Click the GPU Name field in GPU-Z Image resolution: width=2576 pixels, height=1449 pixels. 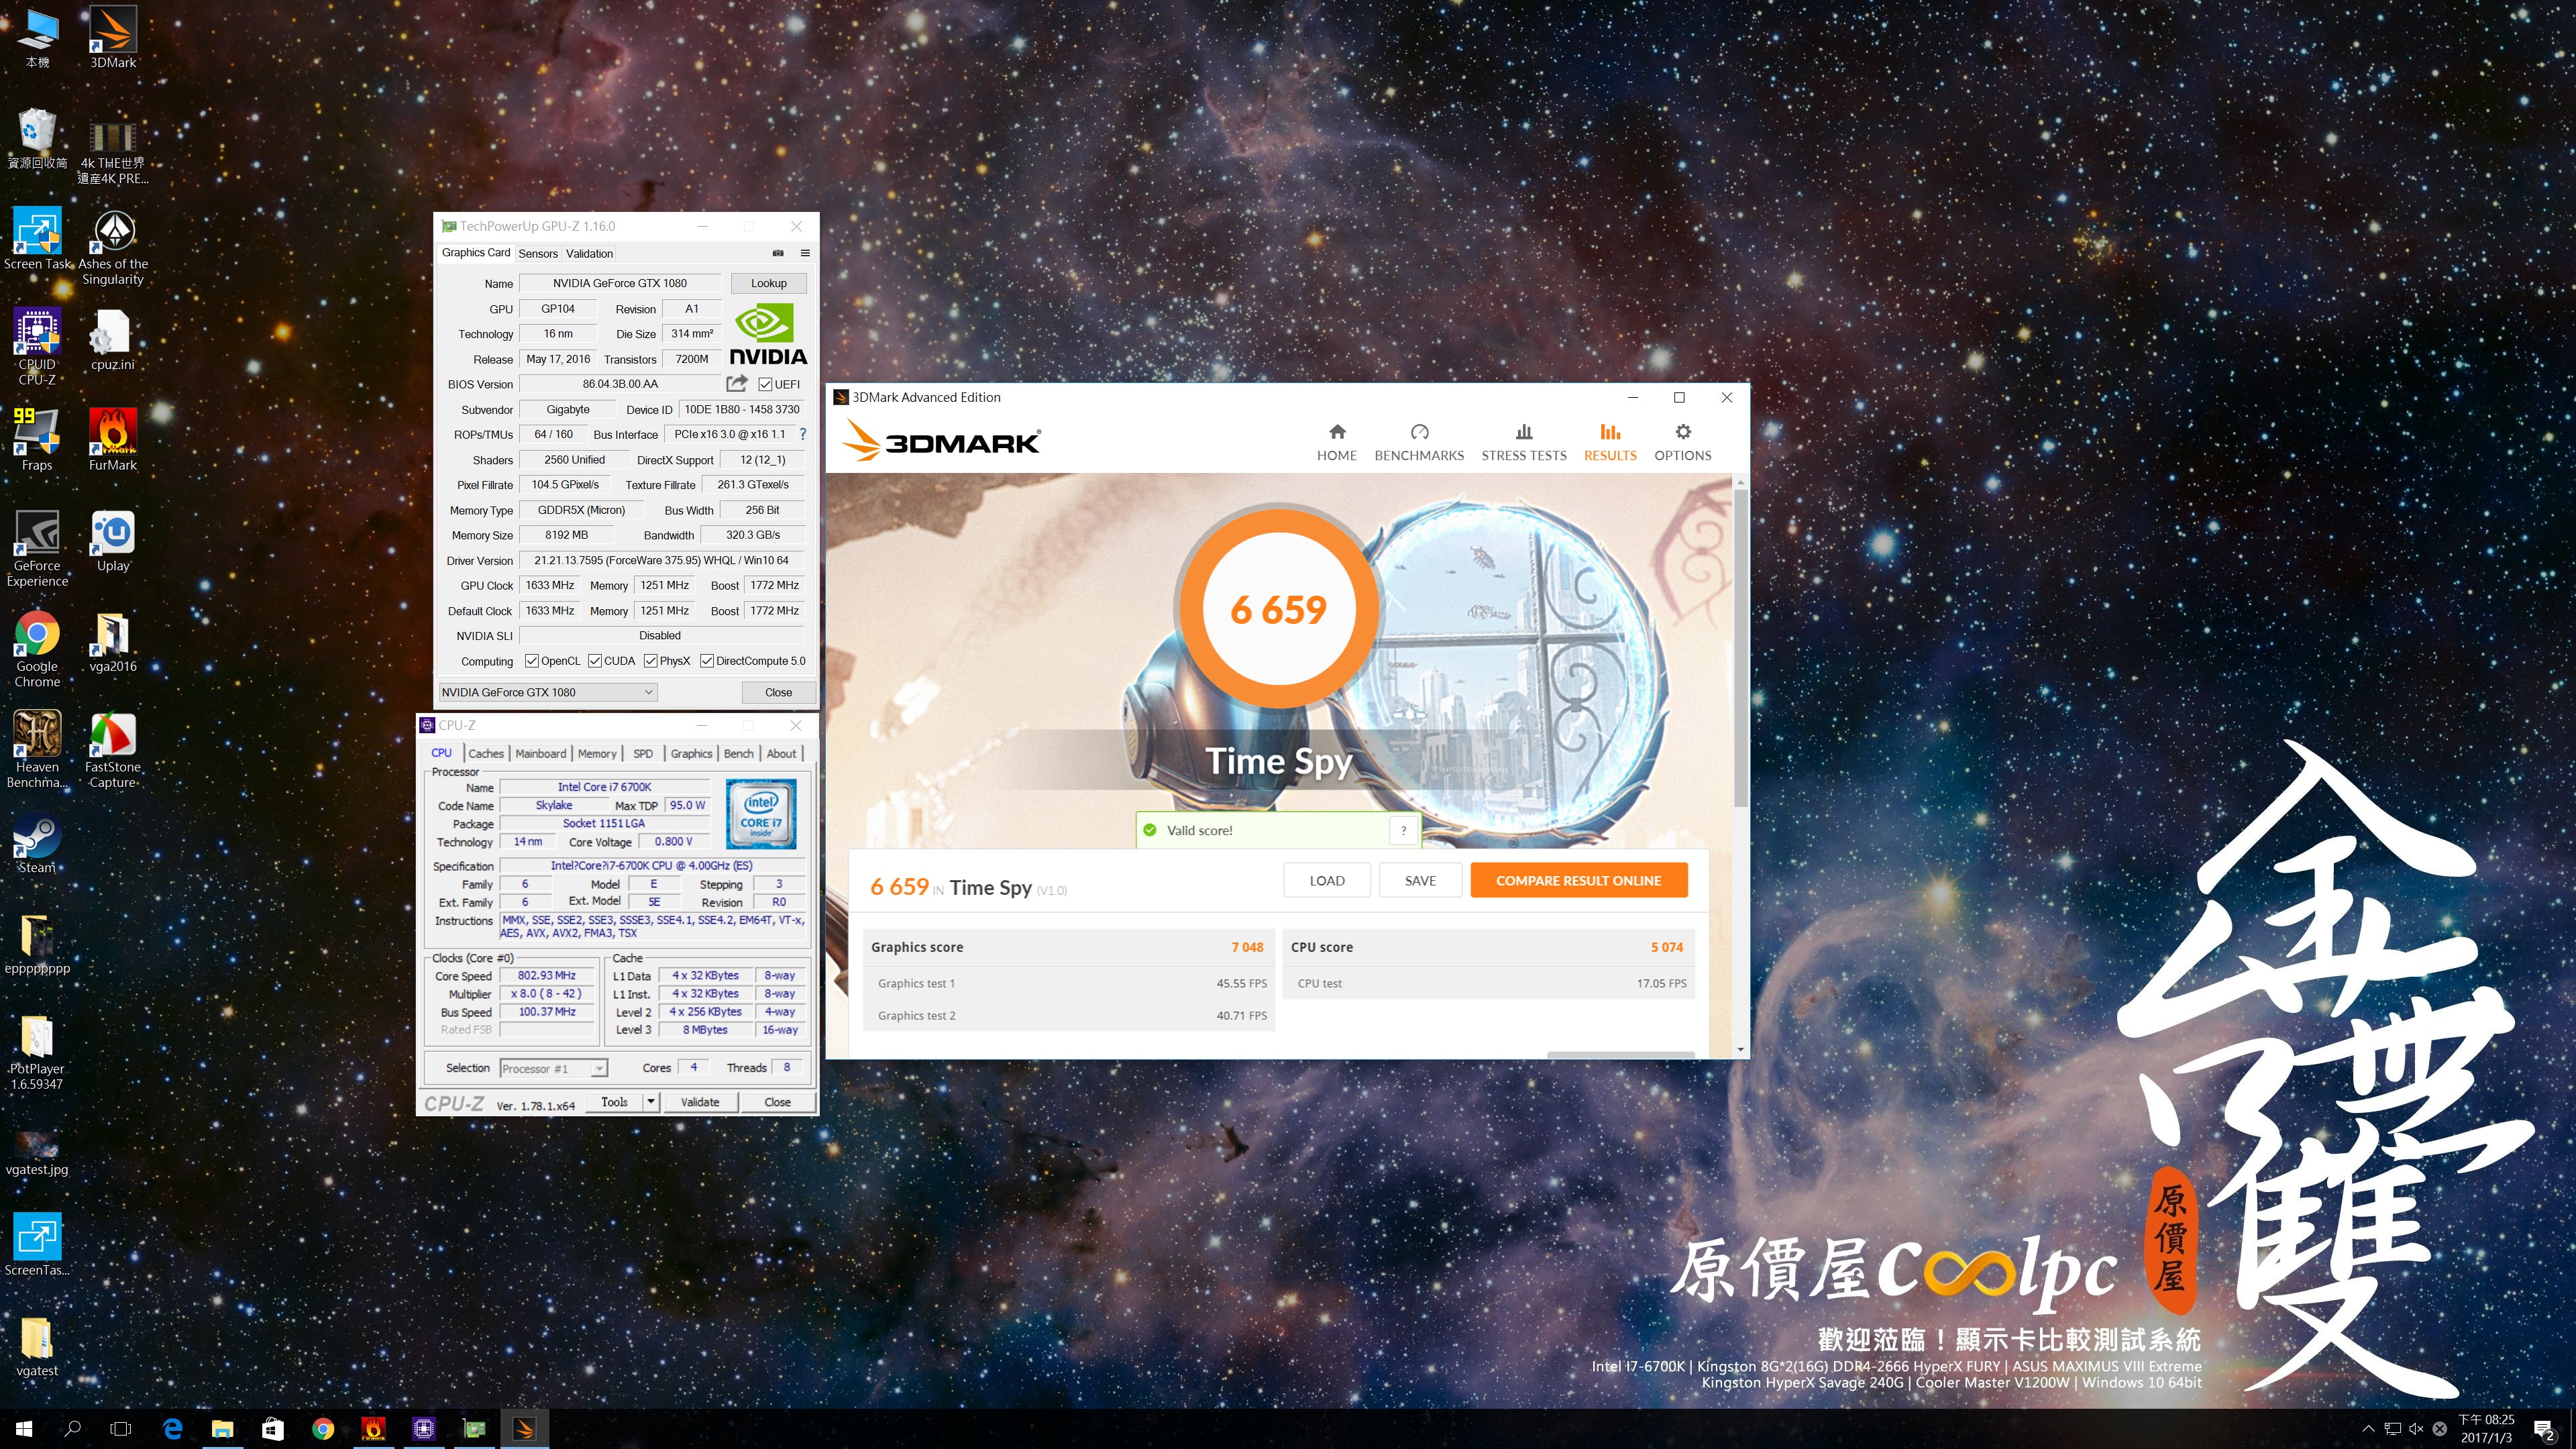coord(620,283)
